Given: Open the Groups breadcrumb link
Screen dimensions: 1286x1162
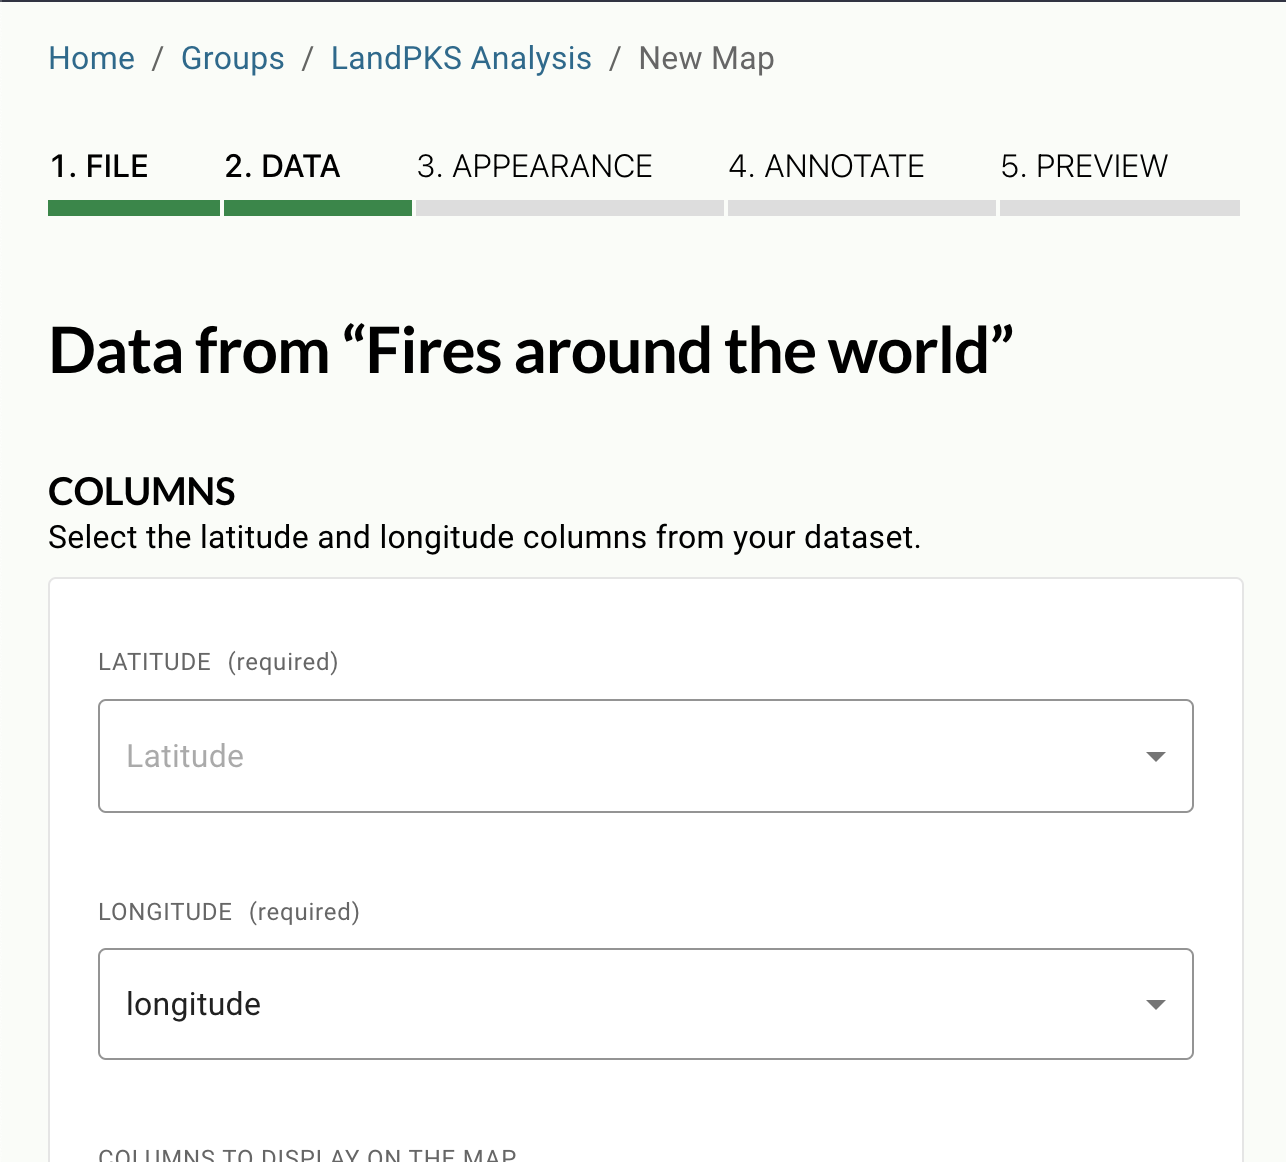Looking at the screenshot, I should pyautogui.click(x=232, y=58).
